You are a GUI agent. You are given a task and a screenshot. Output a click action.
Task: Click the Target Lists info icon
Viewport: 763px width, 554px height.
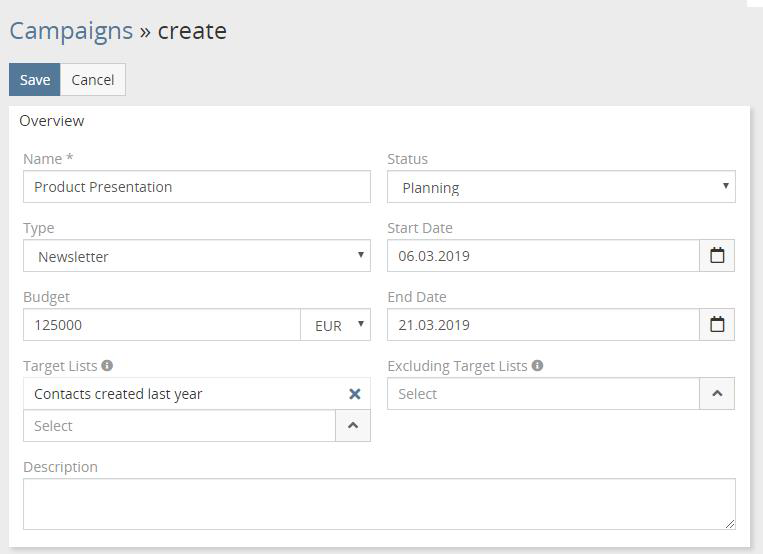tap(107, 366)
